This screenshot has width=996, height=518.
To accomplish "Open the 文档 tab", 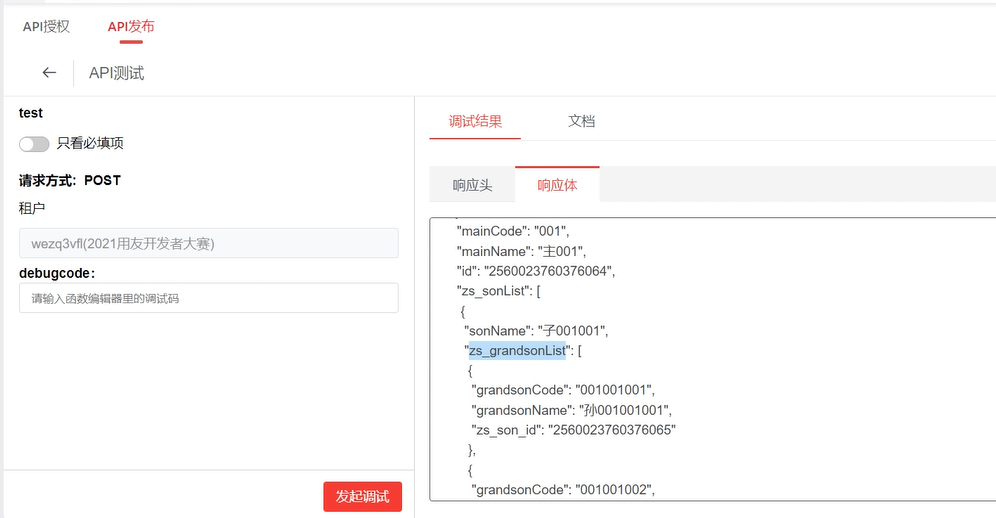I will coord(581,121).
